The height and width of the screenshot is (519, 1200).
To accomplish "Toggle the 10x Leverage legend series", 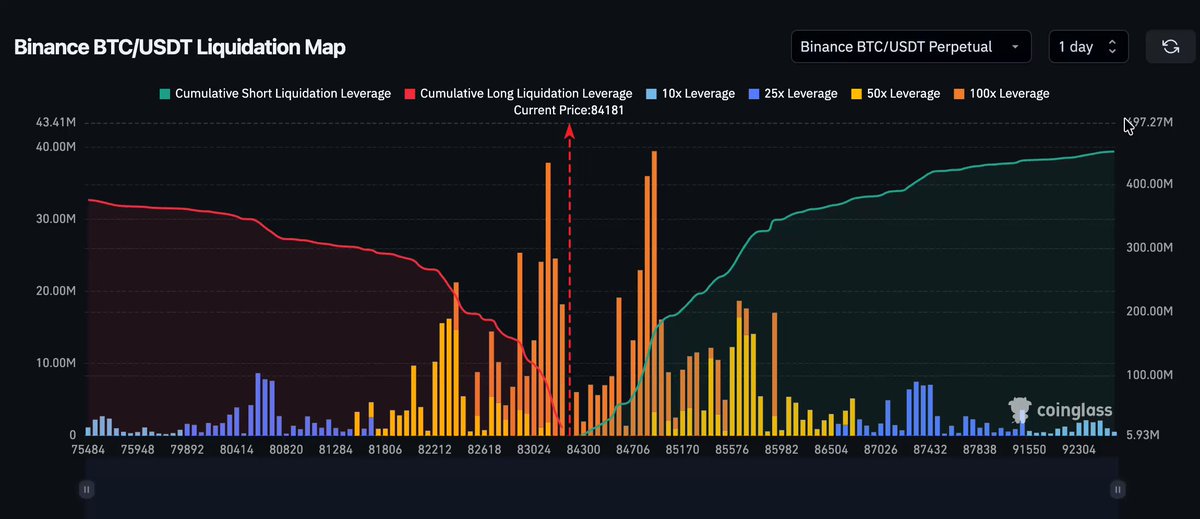I will (690, 93).
